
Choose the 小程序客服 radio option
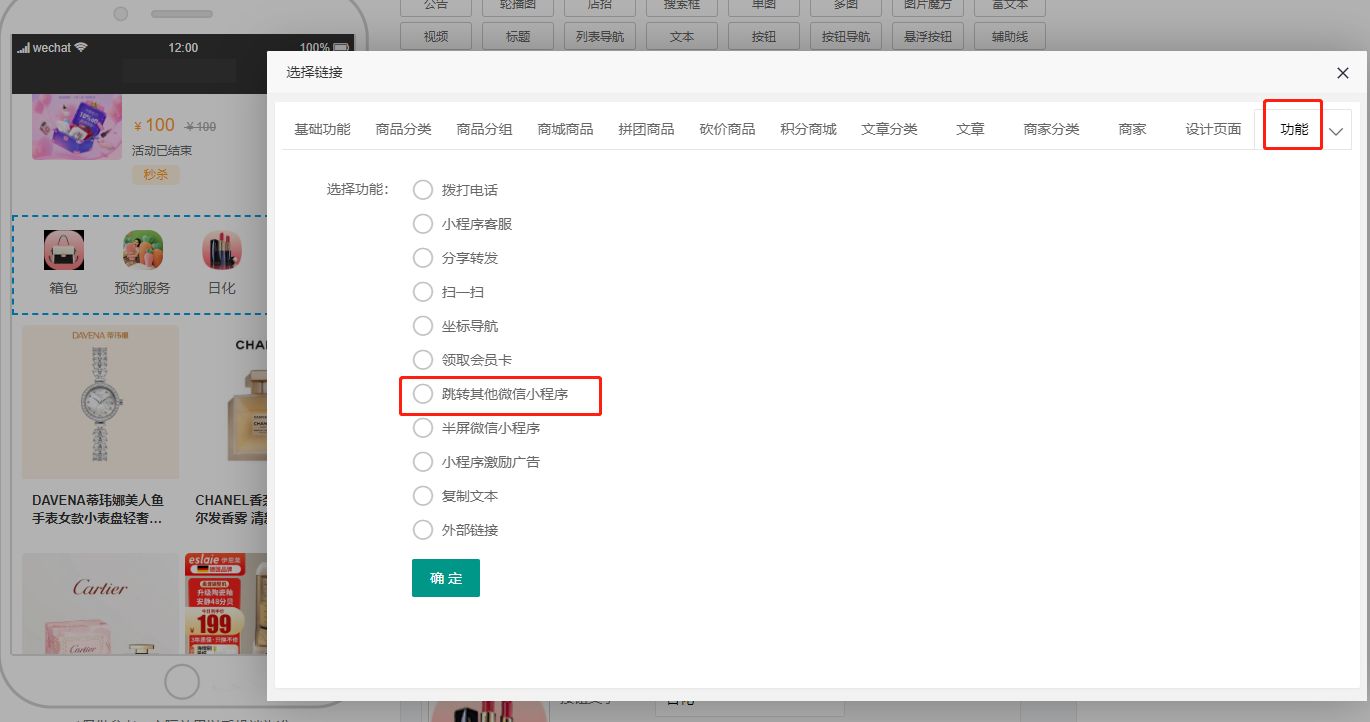[423, 224]
